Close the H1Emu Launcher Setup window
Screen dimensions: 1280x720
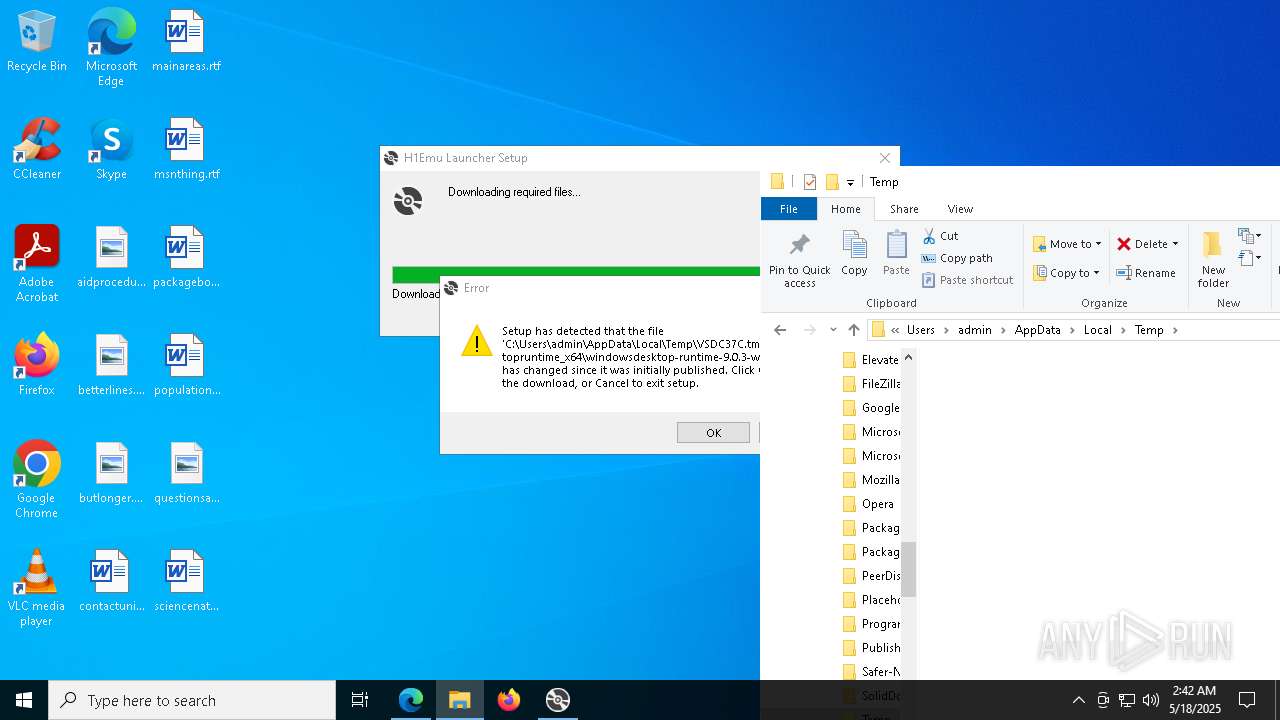click(884, 158)
